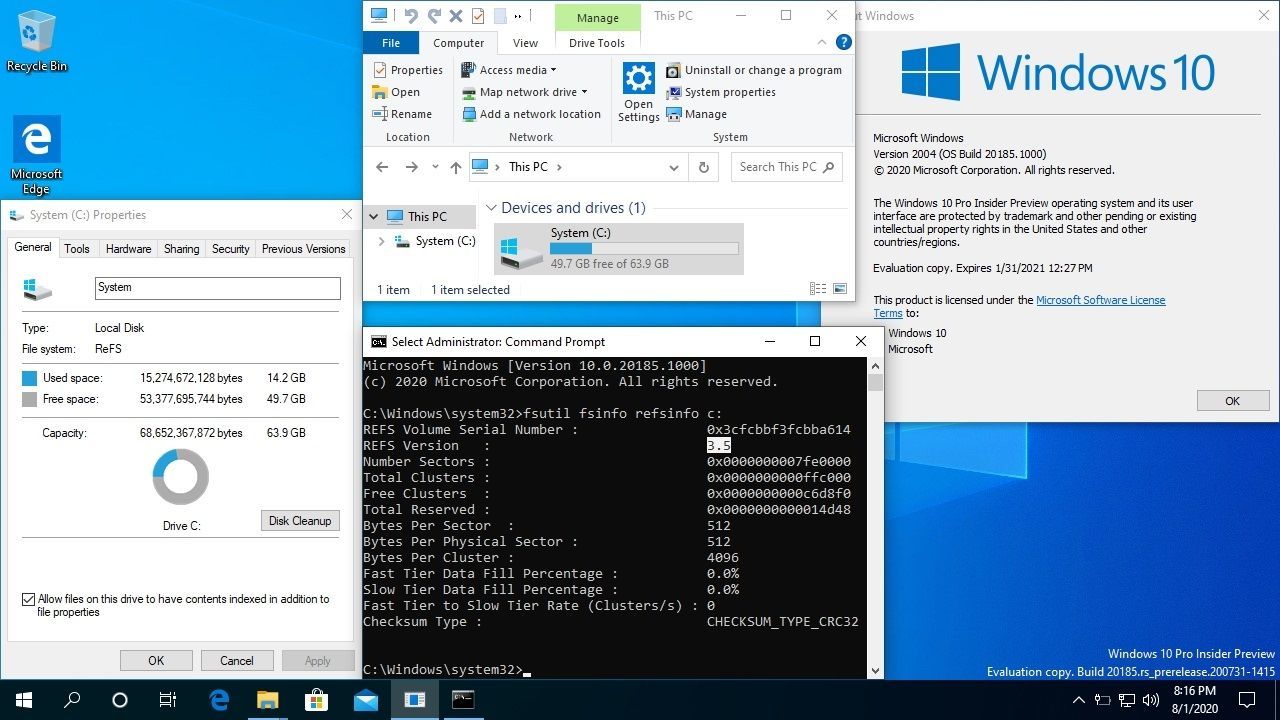
Task: Open the Sharing tab in Properties dialog
Action: (181, 249)
